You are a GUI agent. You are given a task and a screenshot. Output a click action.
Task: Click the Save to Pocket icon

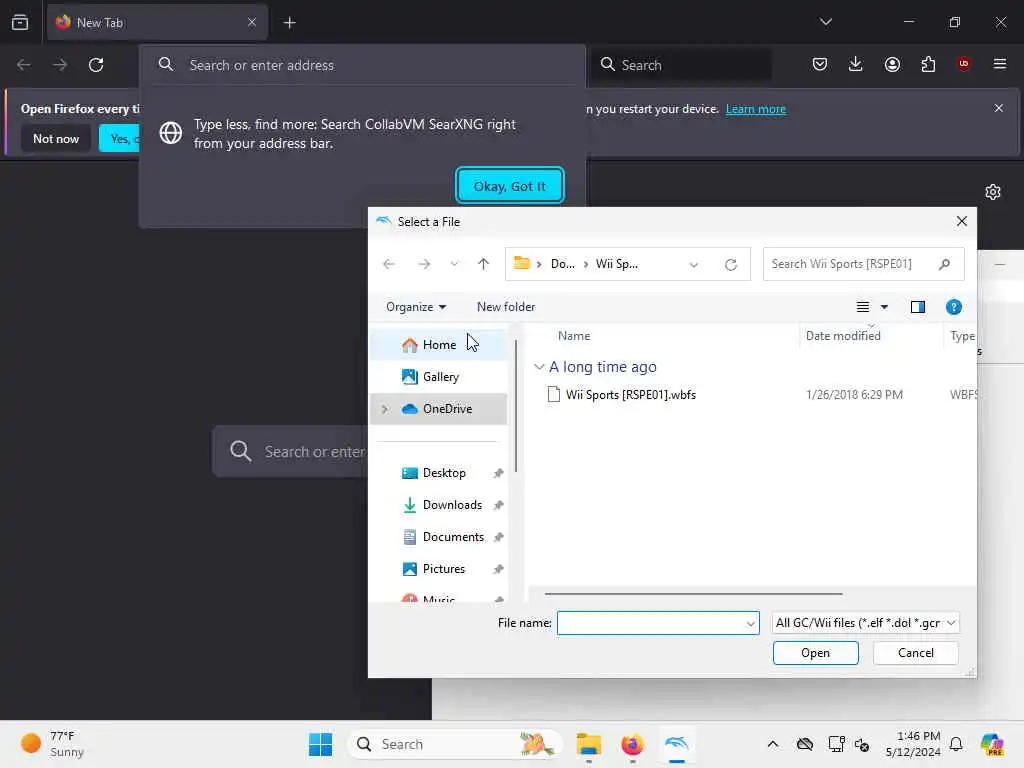coord(820,64)
